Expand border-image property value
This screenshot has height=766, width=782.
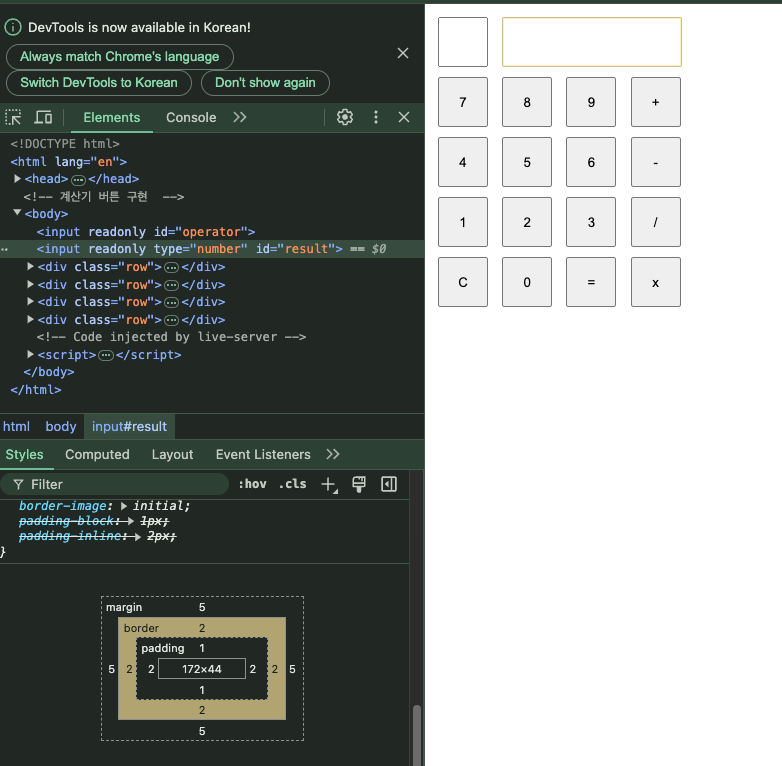[x=124, y=506]
